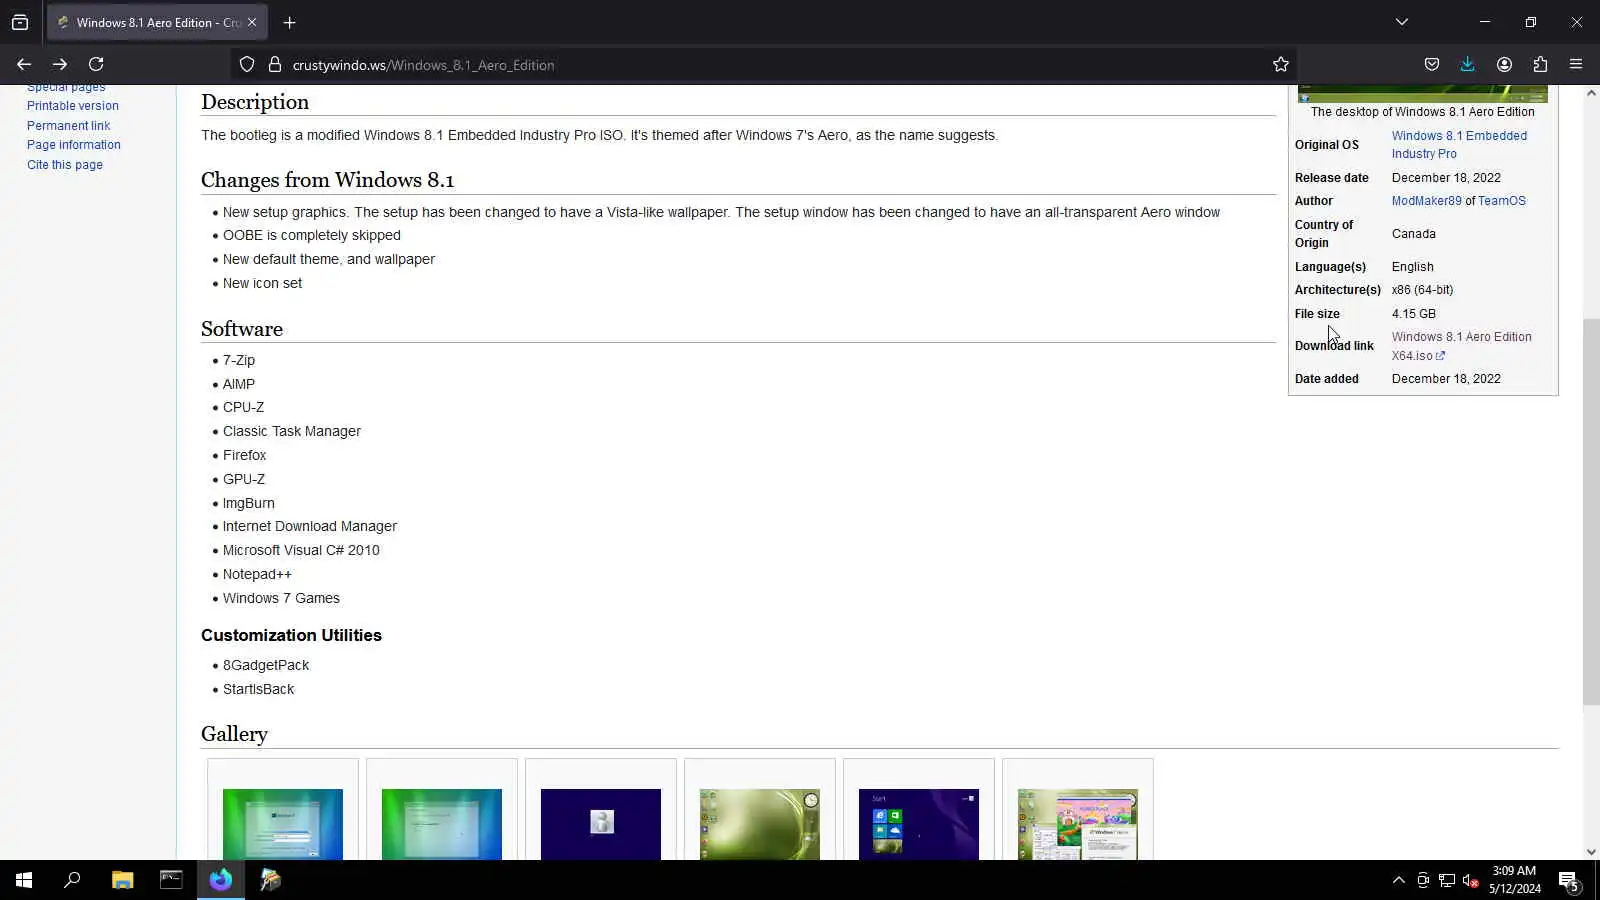Viewport: 1600px width, 900px height.
Task: View site security padlock information
Action: [275, 65]
